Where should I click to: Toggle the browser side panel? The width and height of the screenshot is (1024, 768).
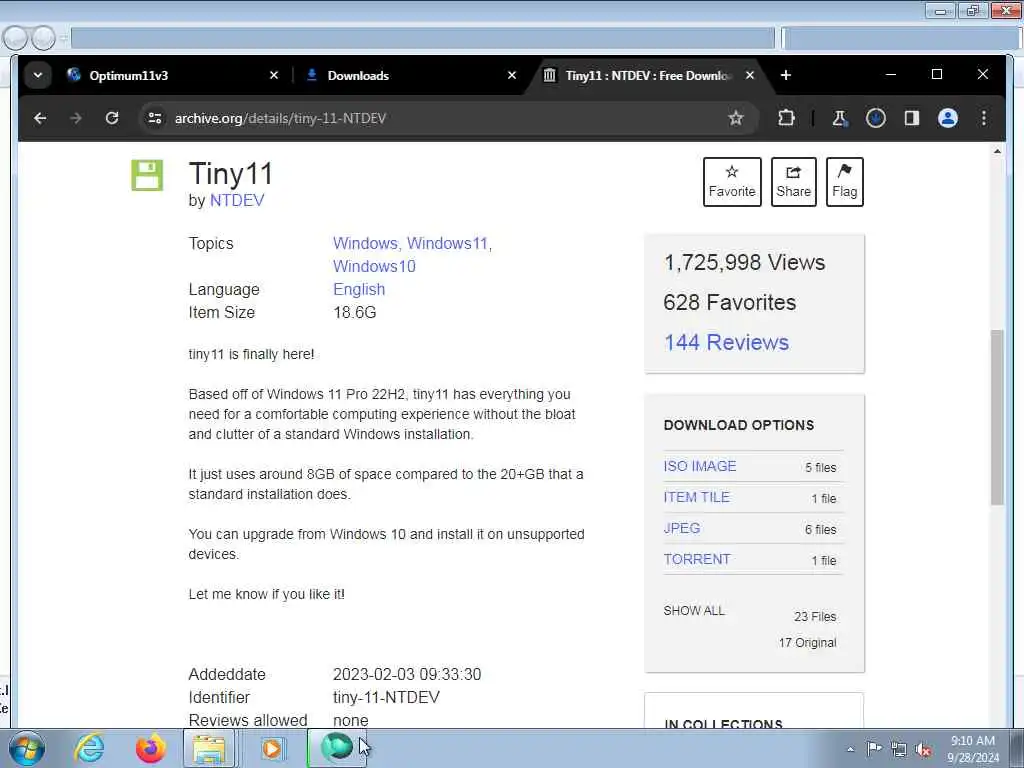pos(912,118)
